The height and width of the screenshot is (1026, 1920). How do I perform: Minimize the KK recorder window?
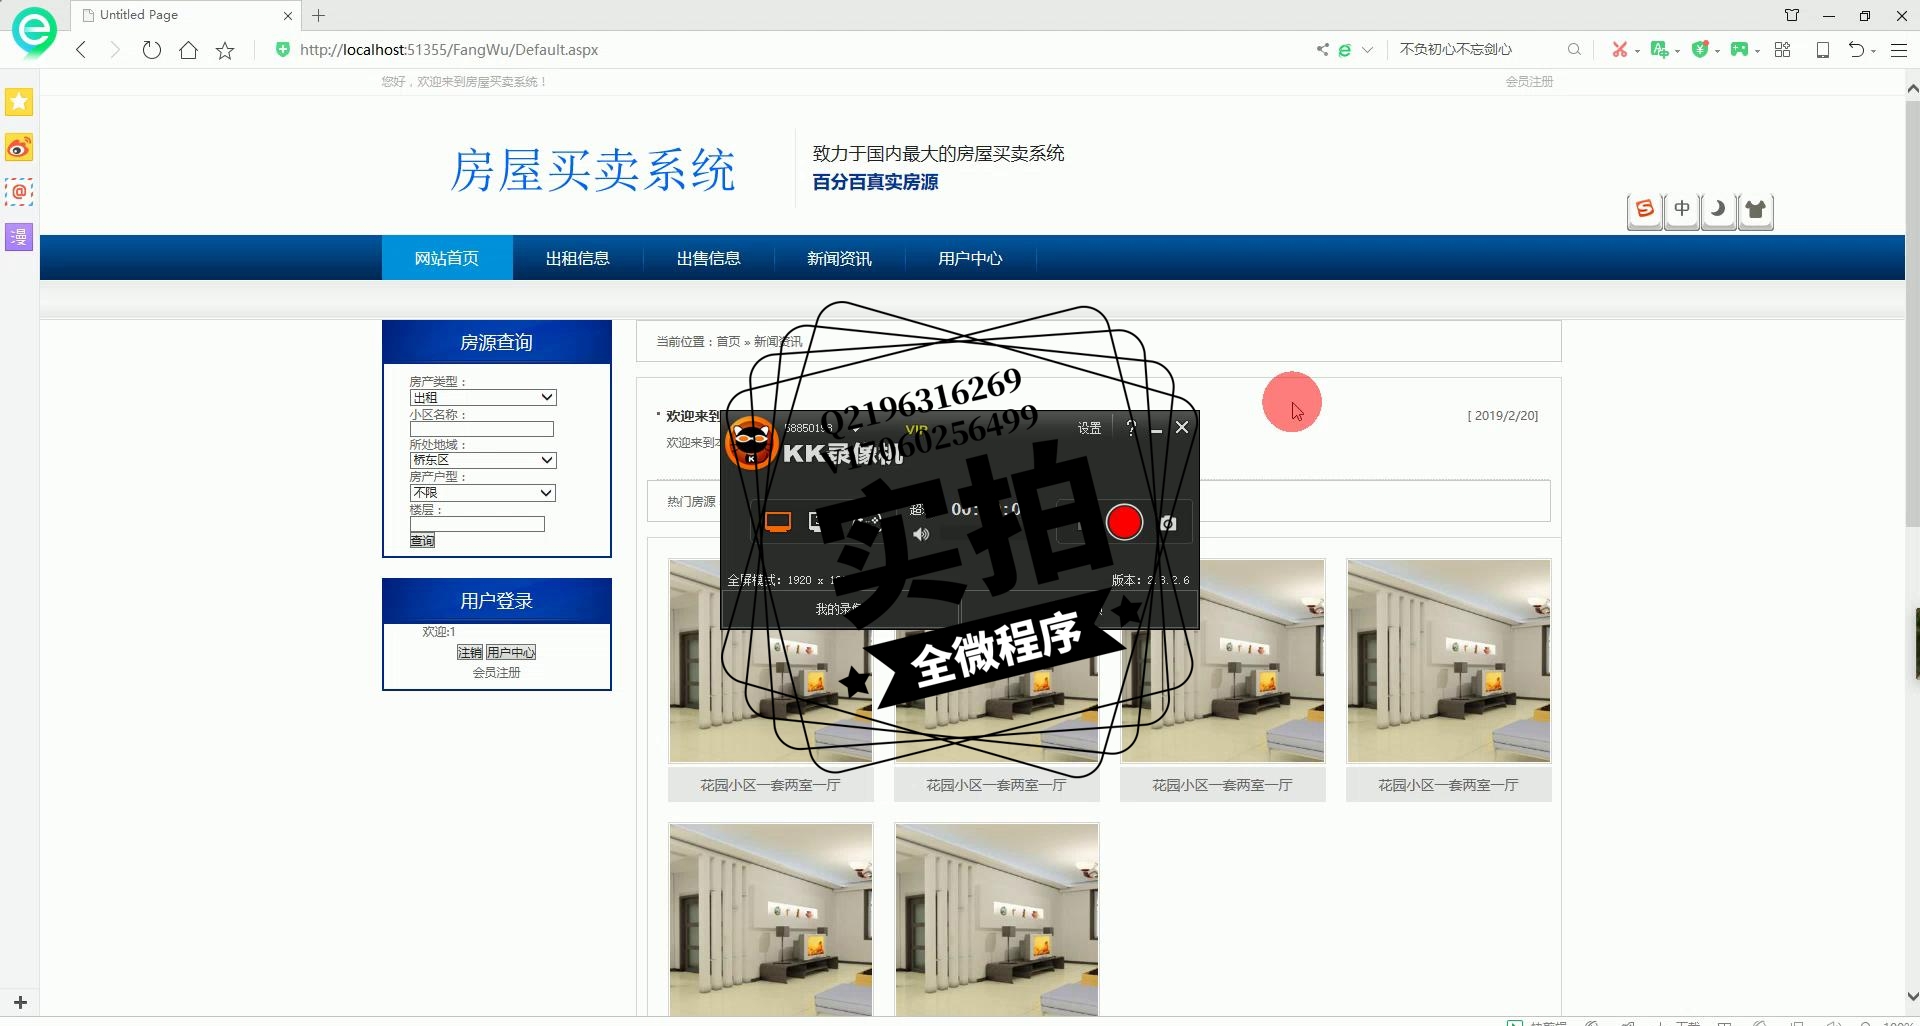coord(1156,429)
